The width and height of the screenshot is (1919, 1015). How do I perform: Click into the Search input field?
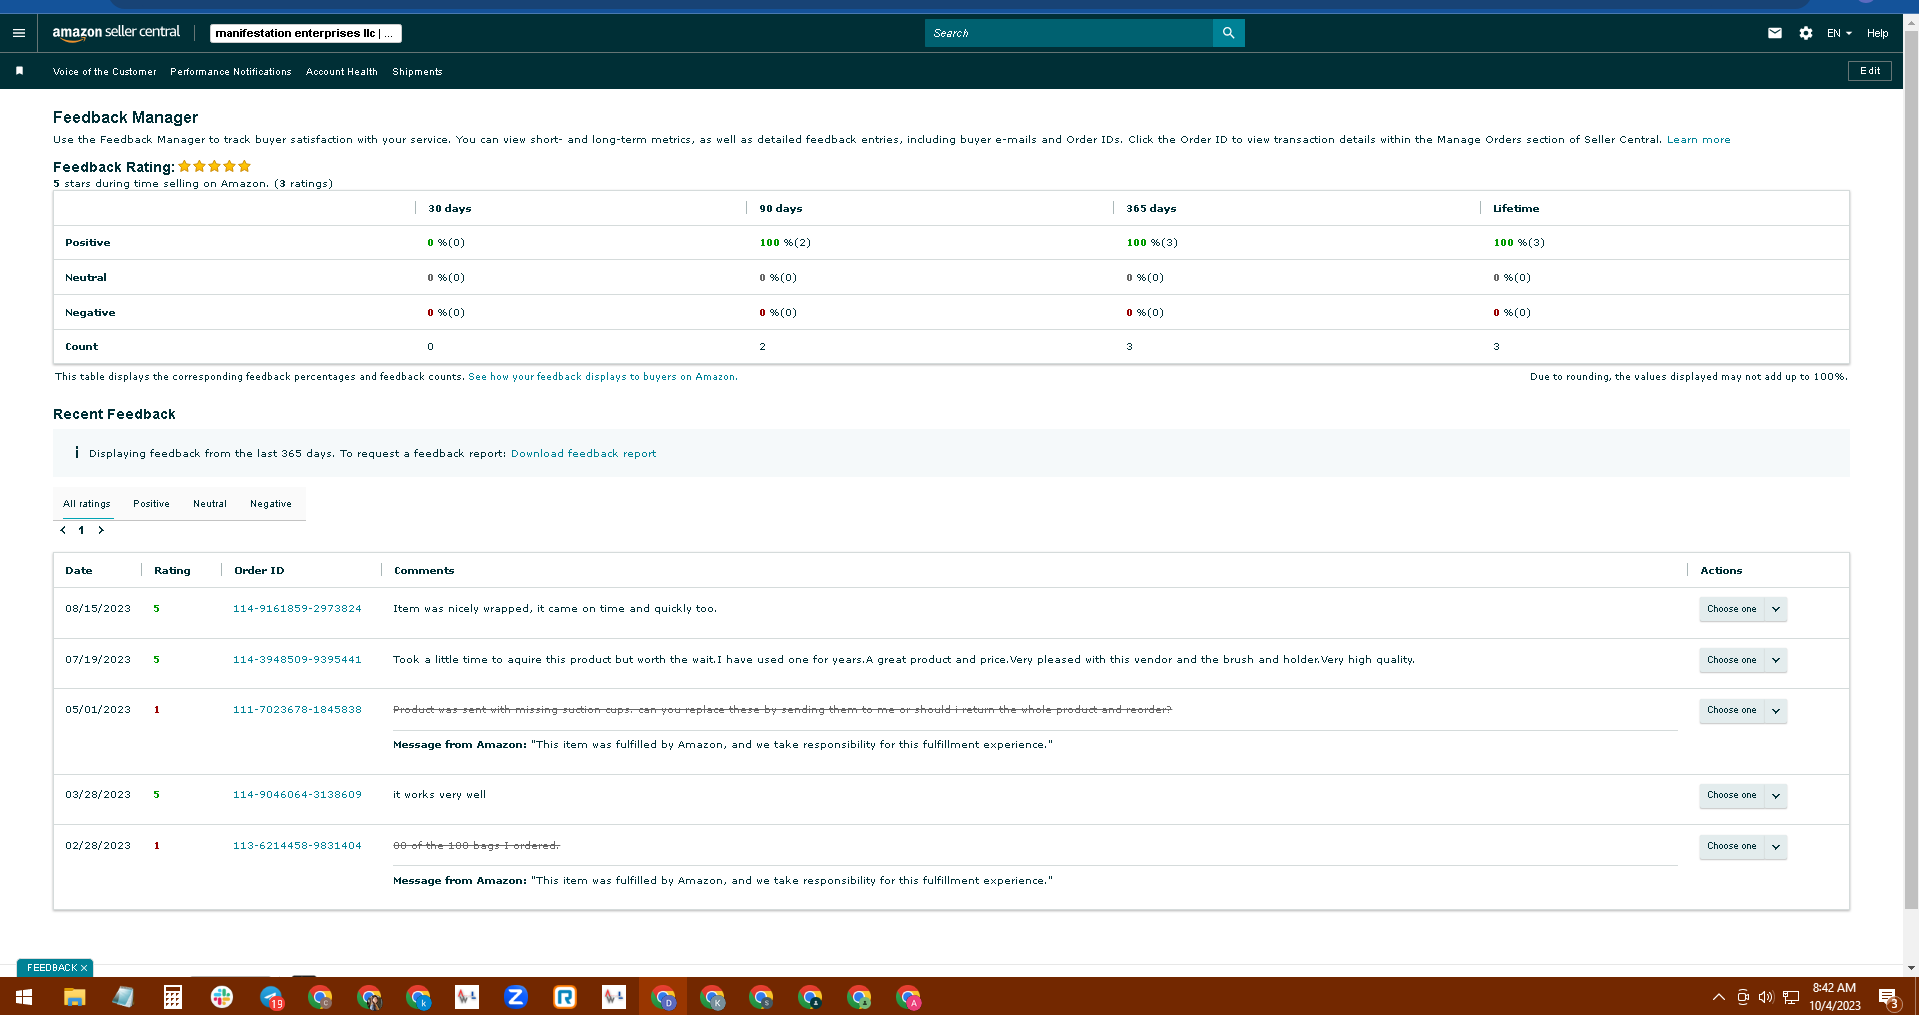(x=1068, y=33)
